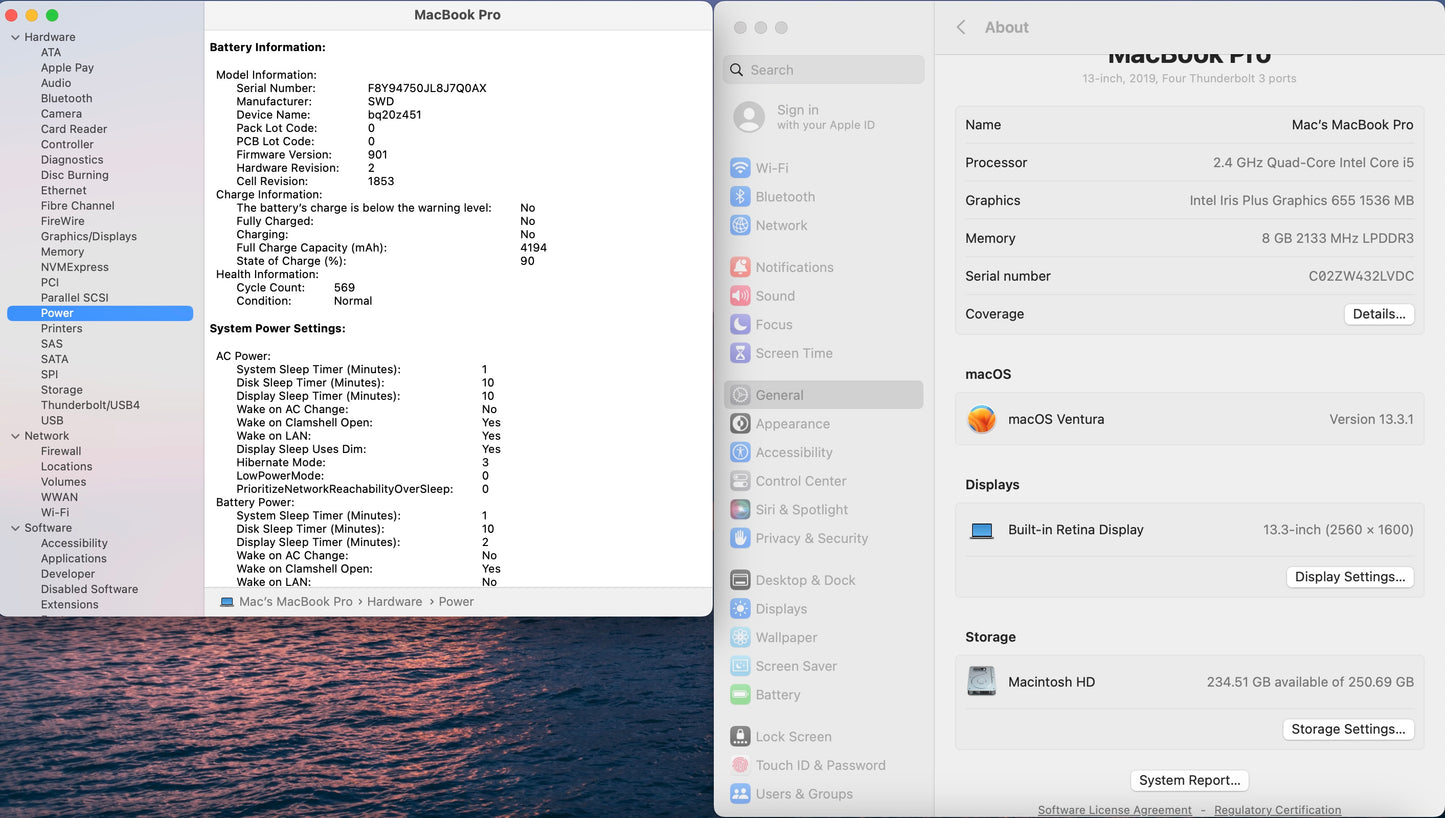Open Wi-Fi settings icon in sidebar
1445x818 pixels.
click(x=740, y=168)
